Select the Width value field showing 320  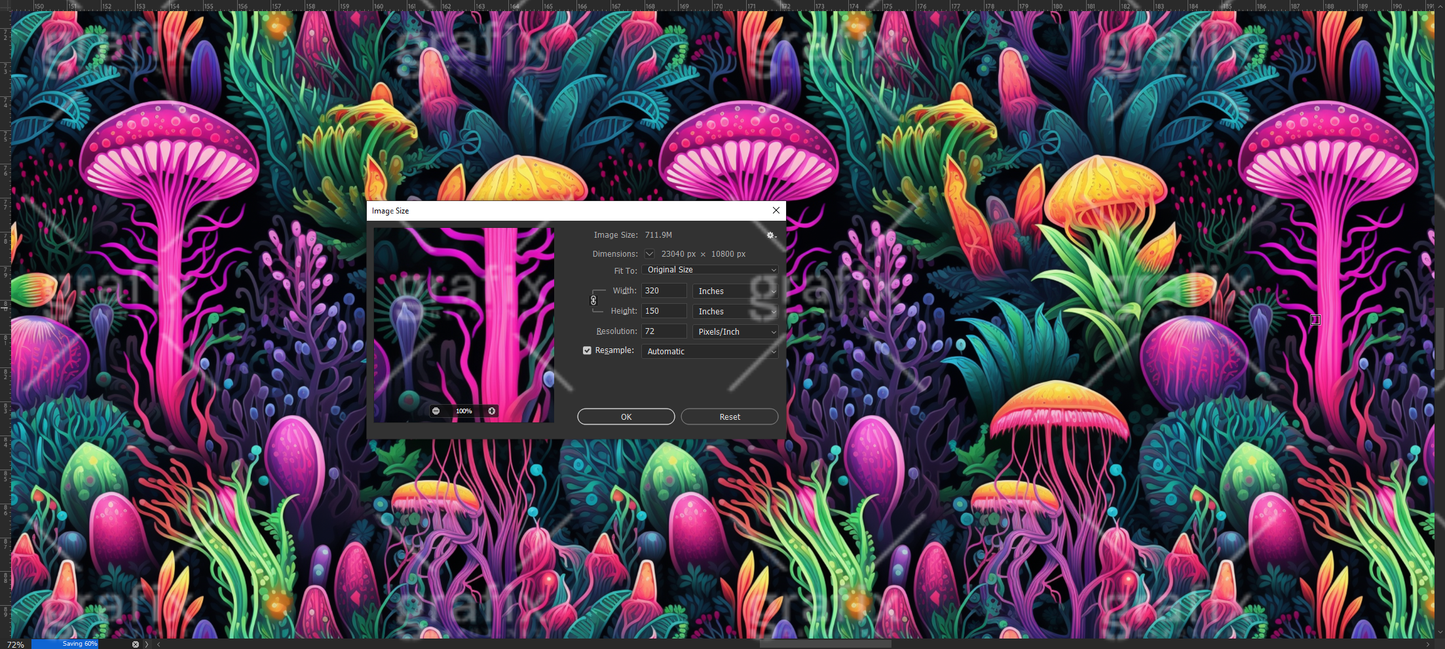(663, 291)
